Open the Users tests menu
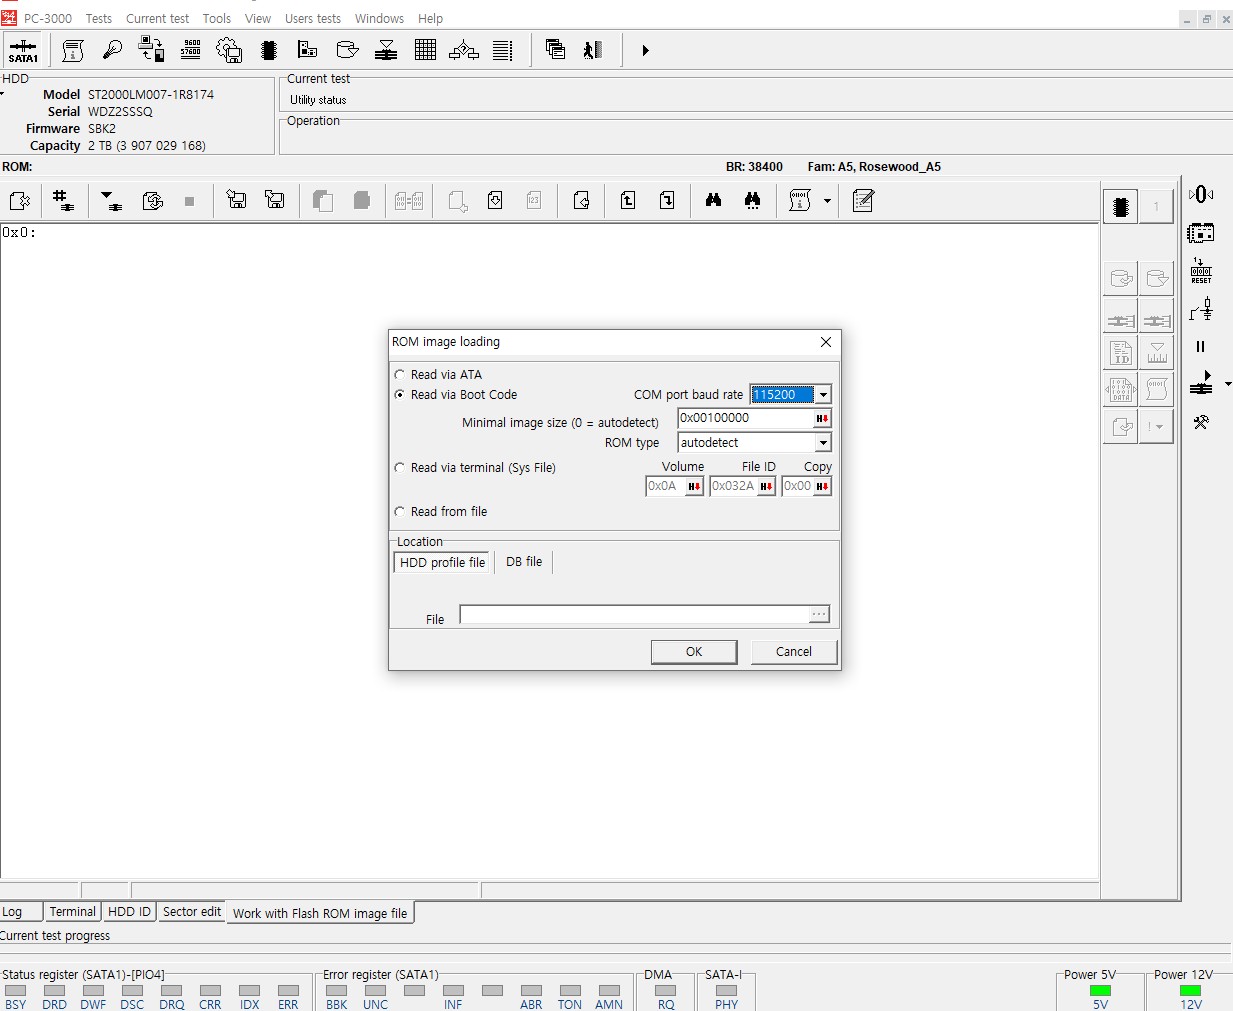The width and height of the screenshot is (1233, 1011). coord(312,18)
